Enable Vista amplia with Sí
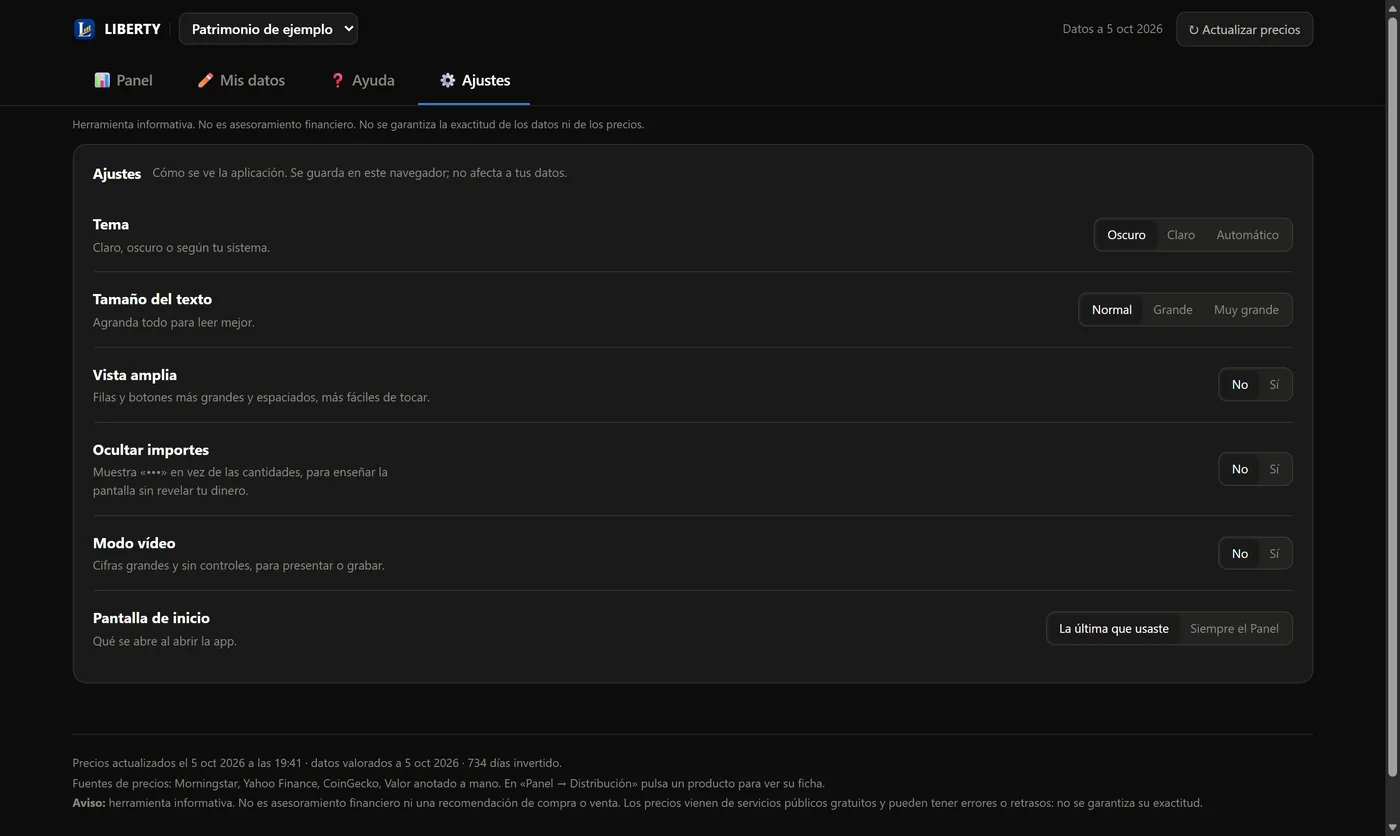This screenshot has height=836, width=1400. pos(1274,385)
